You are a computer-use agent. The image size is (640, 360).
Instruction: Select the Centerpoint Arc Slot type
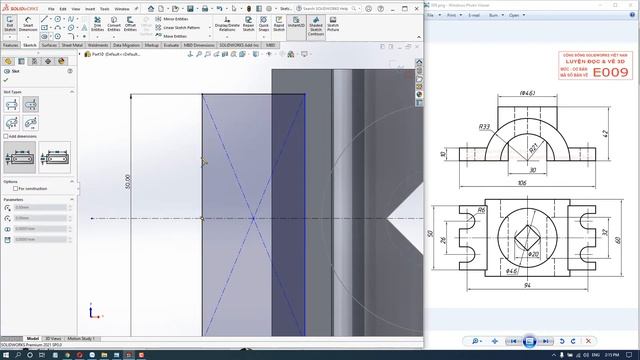click(31, 122)
